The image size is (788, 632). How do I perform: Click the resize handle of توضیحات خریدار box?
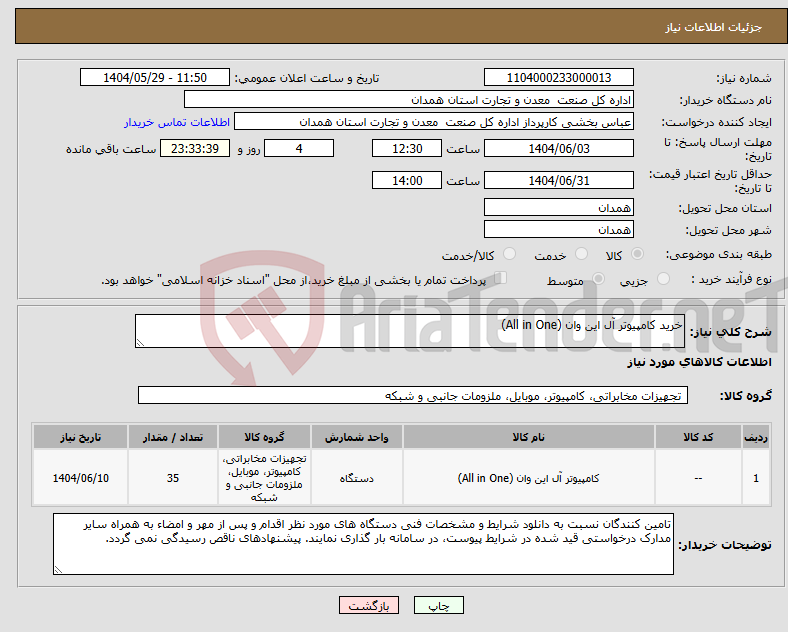pyautogui.click(x=58, y=570)
